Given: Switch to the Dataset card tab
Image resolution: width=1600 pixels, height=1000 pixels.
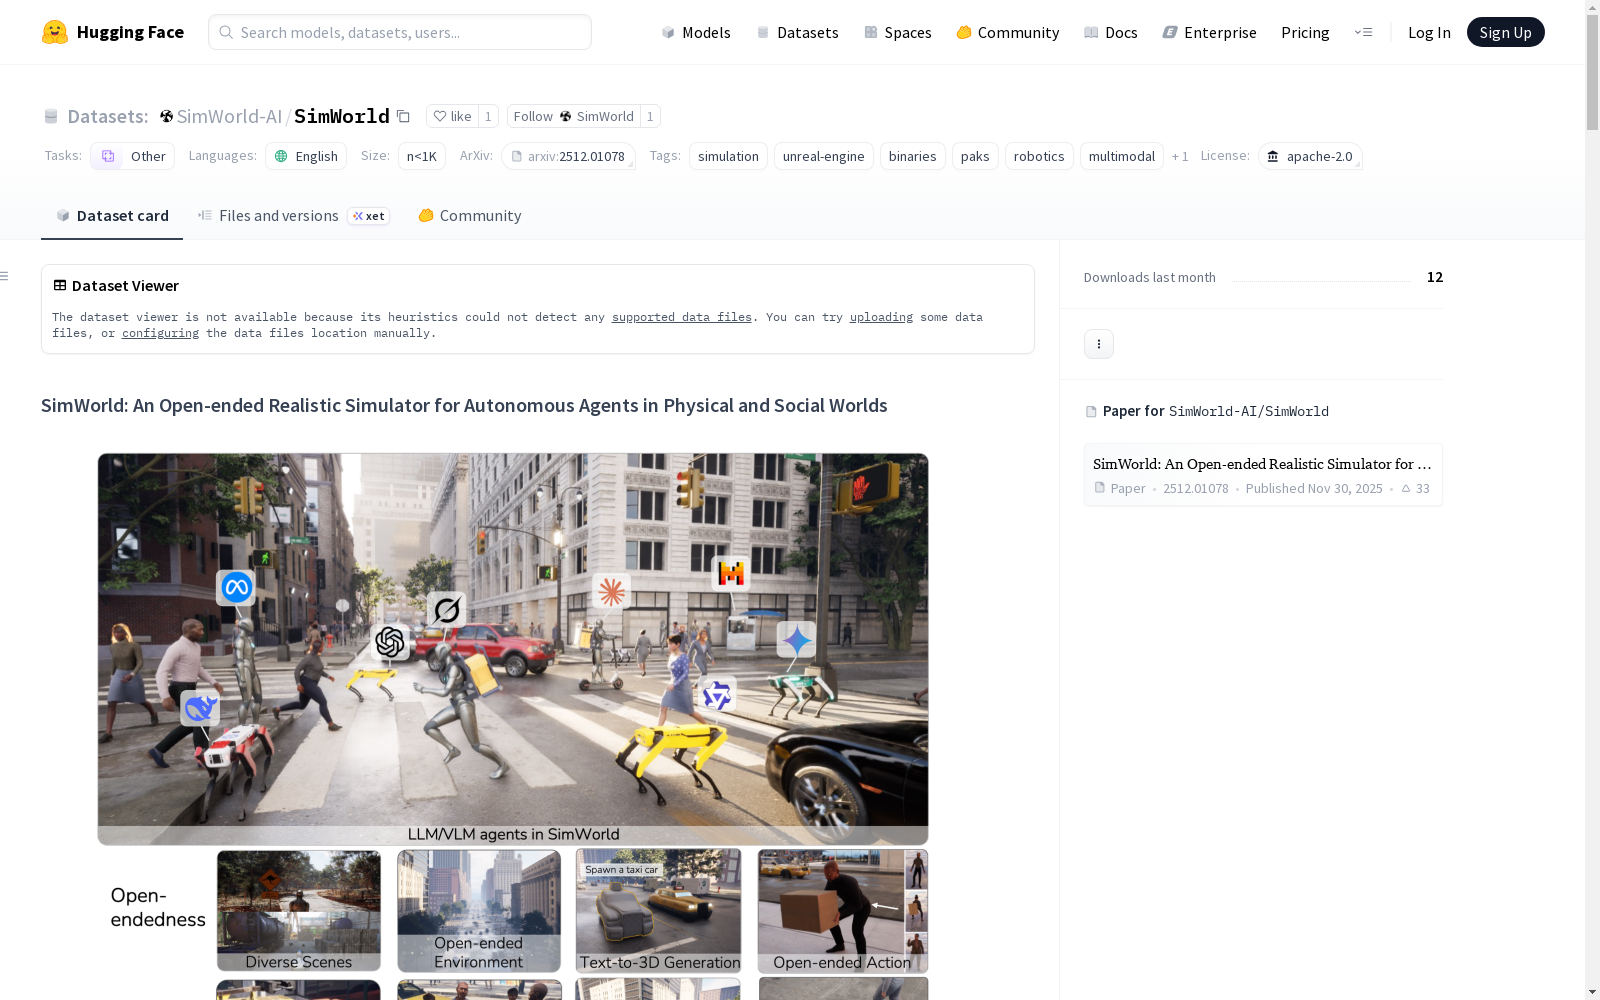Looking at the screenshot, I should tap(112, 216).
